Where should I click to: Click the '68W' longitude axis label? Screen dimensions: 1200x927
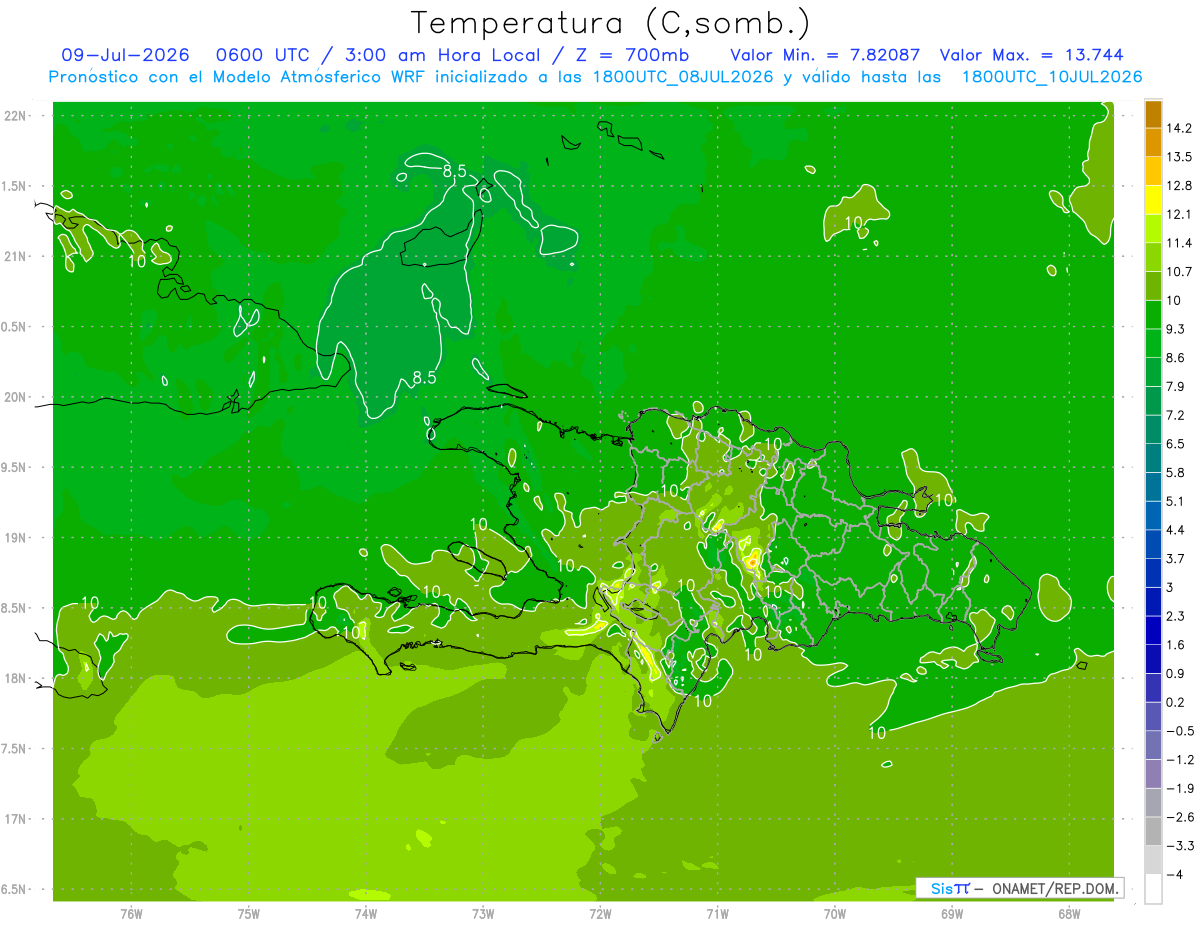pyautogui.click(x=1068, y=913)
